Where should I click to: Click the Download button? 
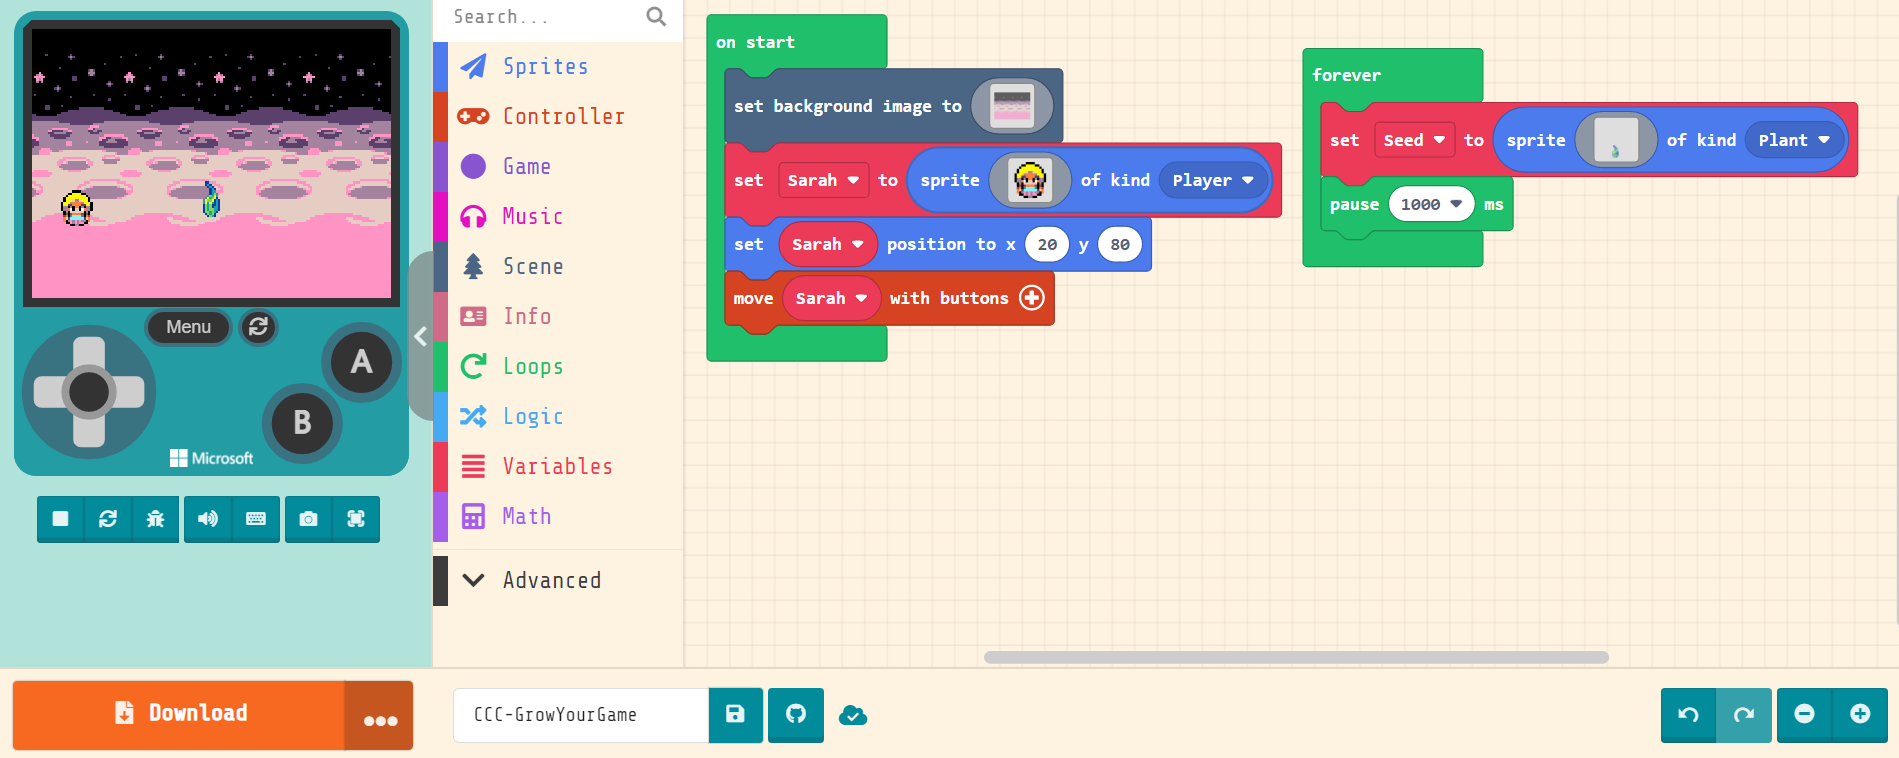pos(179,714)
